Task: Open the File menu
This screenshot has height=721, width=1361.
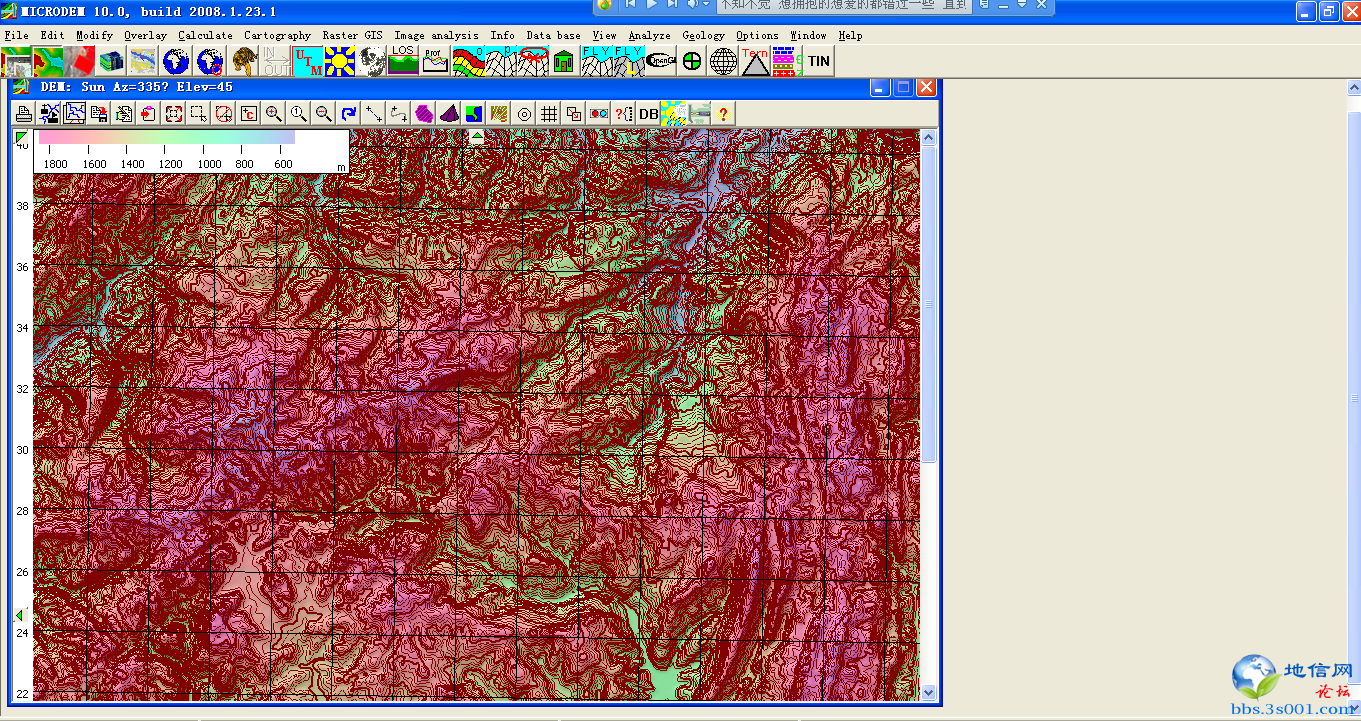Action: pos(16,35)
